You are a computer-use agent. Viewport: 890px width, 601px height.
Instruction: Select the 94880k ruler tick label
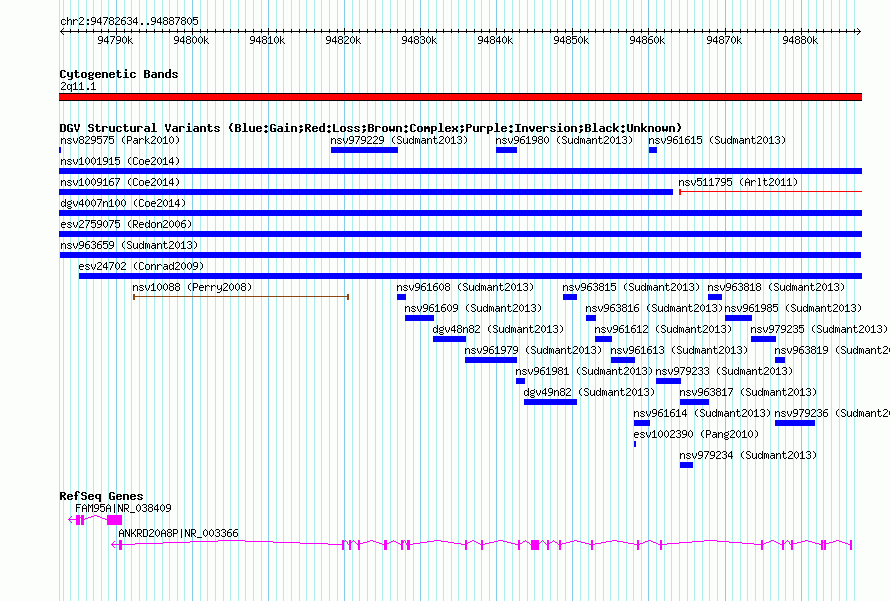800,40
